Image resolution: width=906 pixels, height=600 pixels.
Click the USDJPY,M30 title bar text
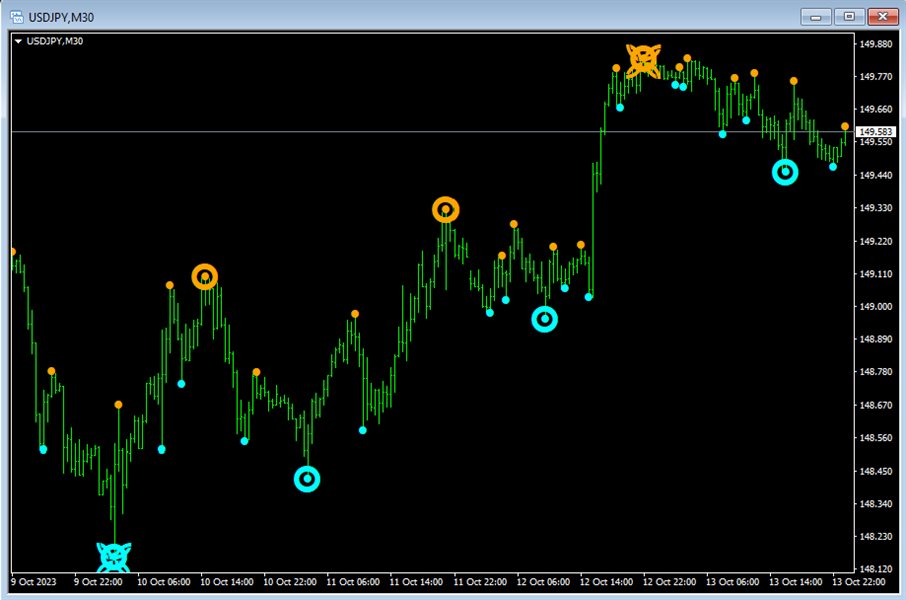(61, 17)
